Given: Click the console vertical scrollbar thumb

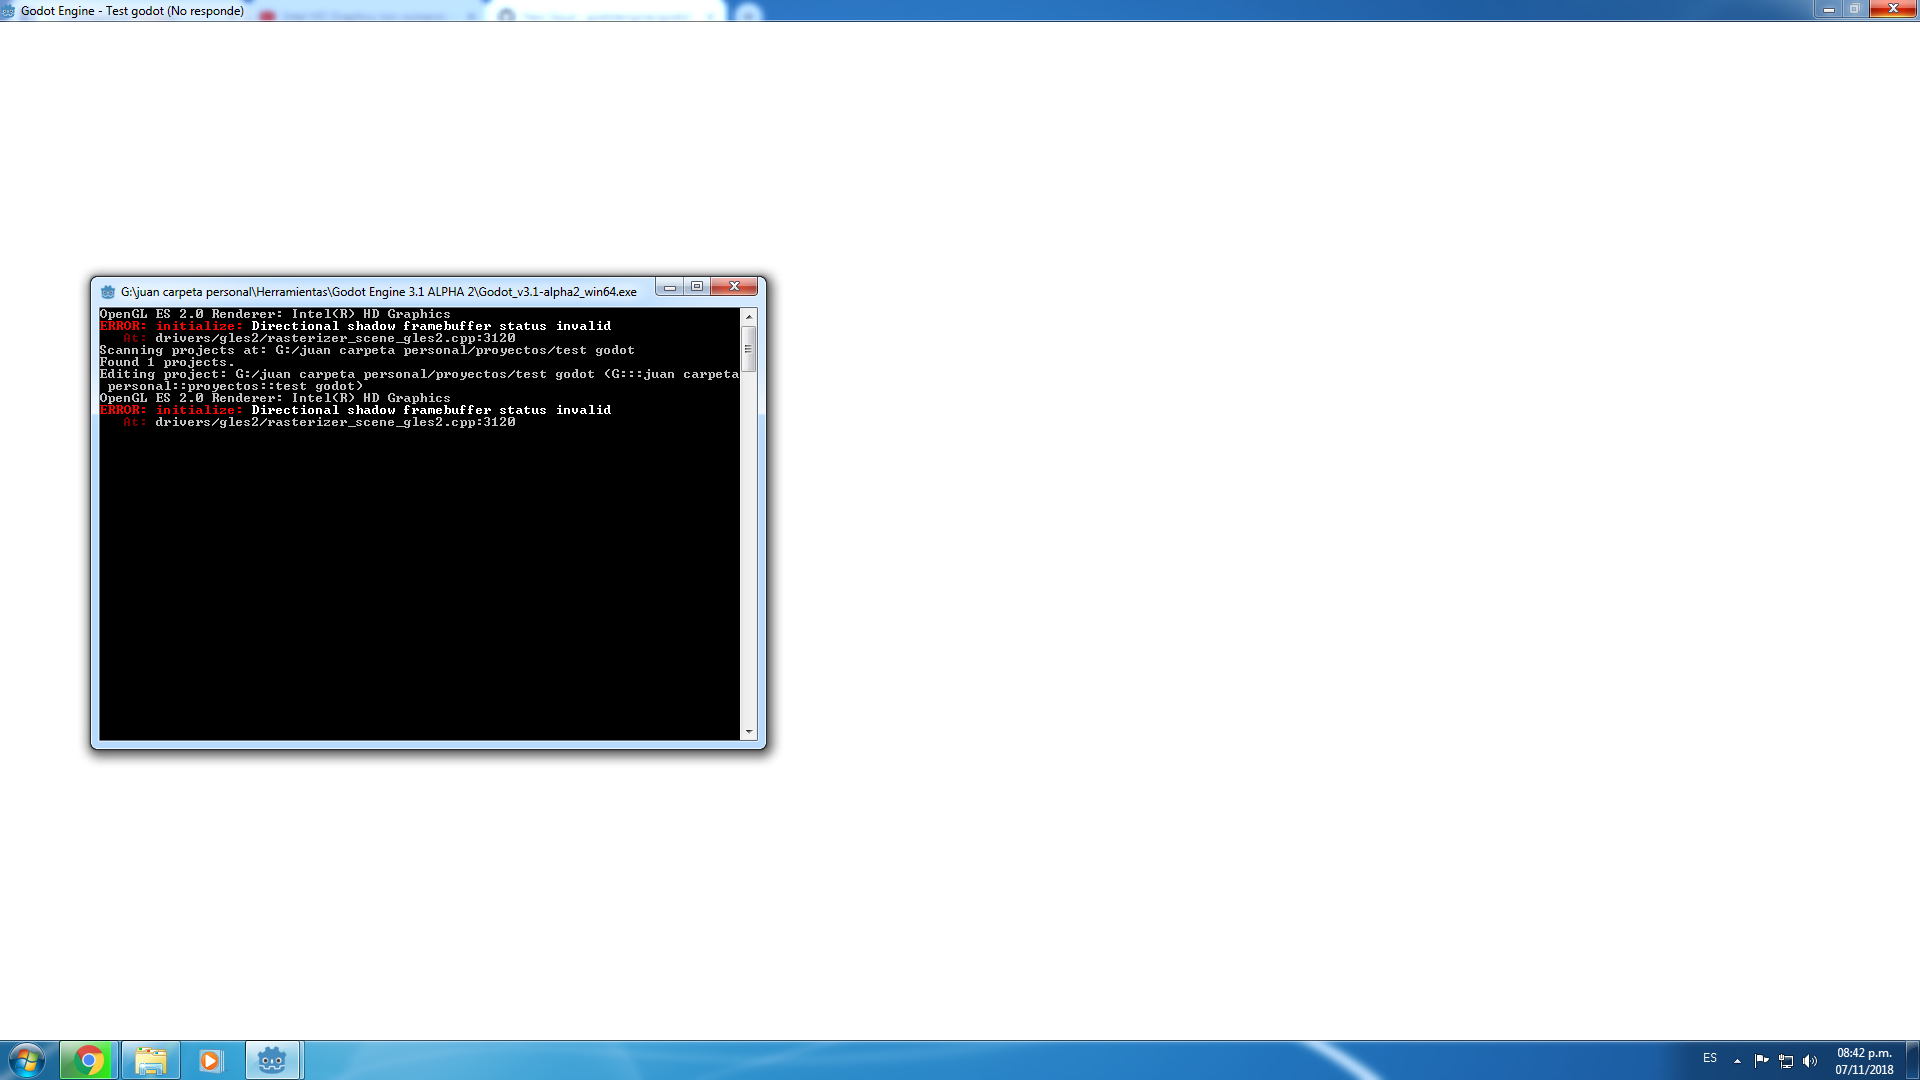Looking at the screenshot, I should 748,349.
